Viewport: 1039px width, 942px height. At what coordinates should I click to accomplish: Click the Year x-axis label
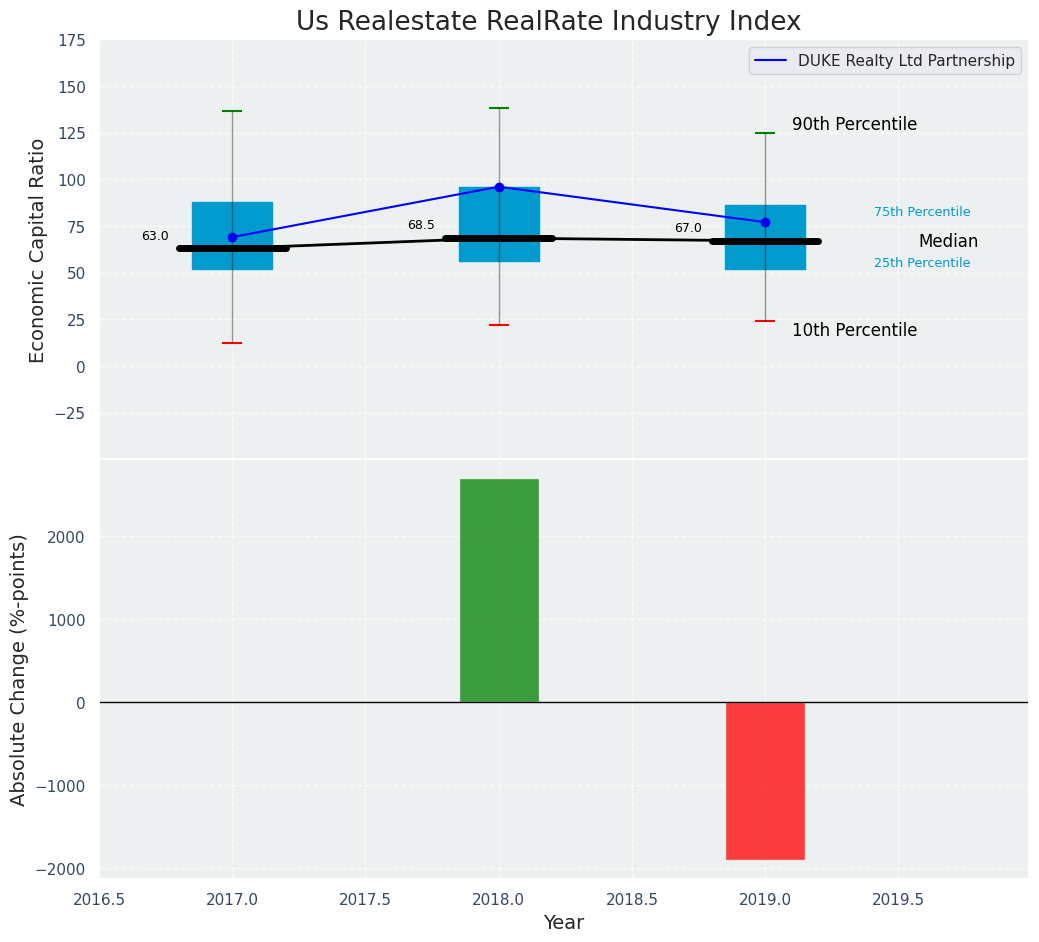tap(563, 922)
